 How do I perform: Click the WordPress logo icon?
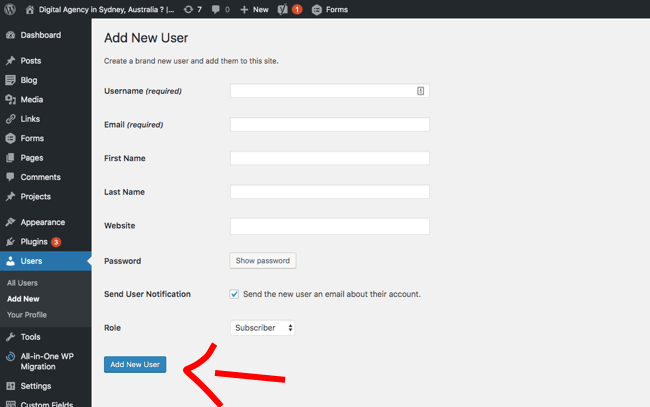(x=10, y=9)
